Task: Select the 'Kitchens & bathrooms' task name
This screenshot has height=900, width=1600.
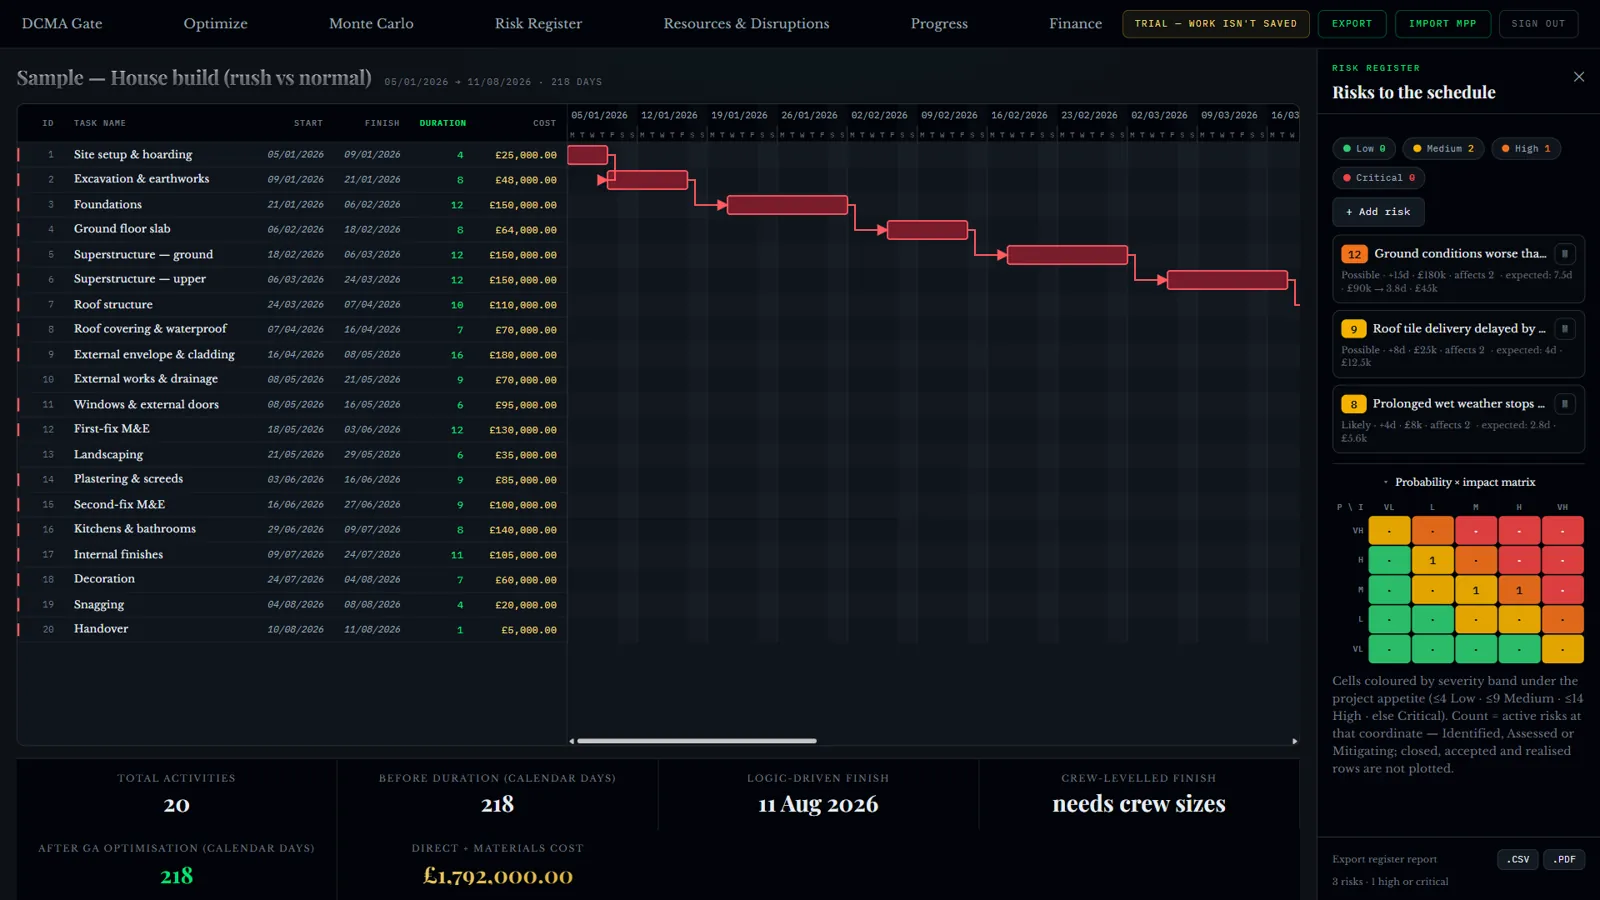Action: click(x=135, y=529)
